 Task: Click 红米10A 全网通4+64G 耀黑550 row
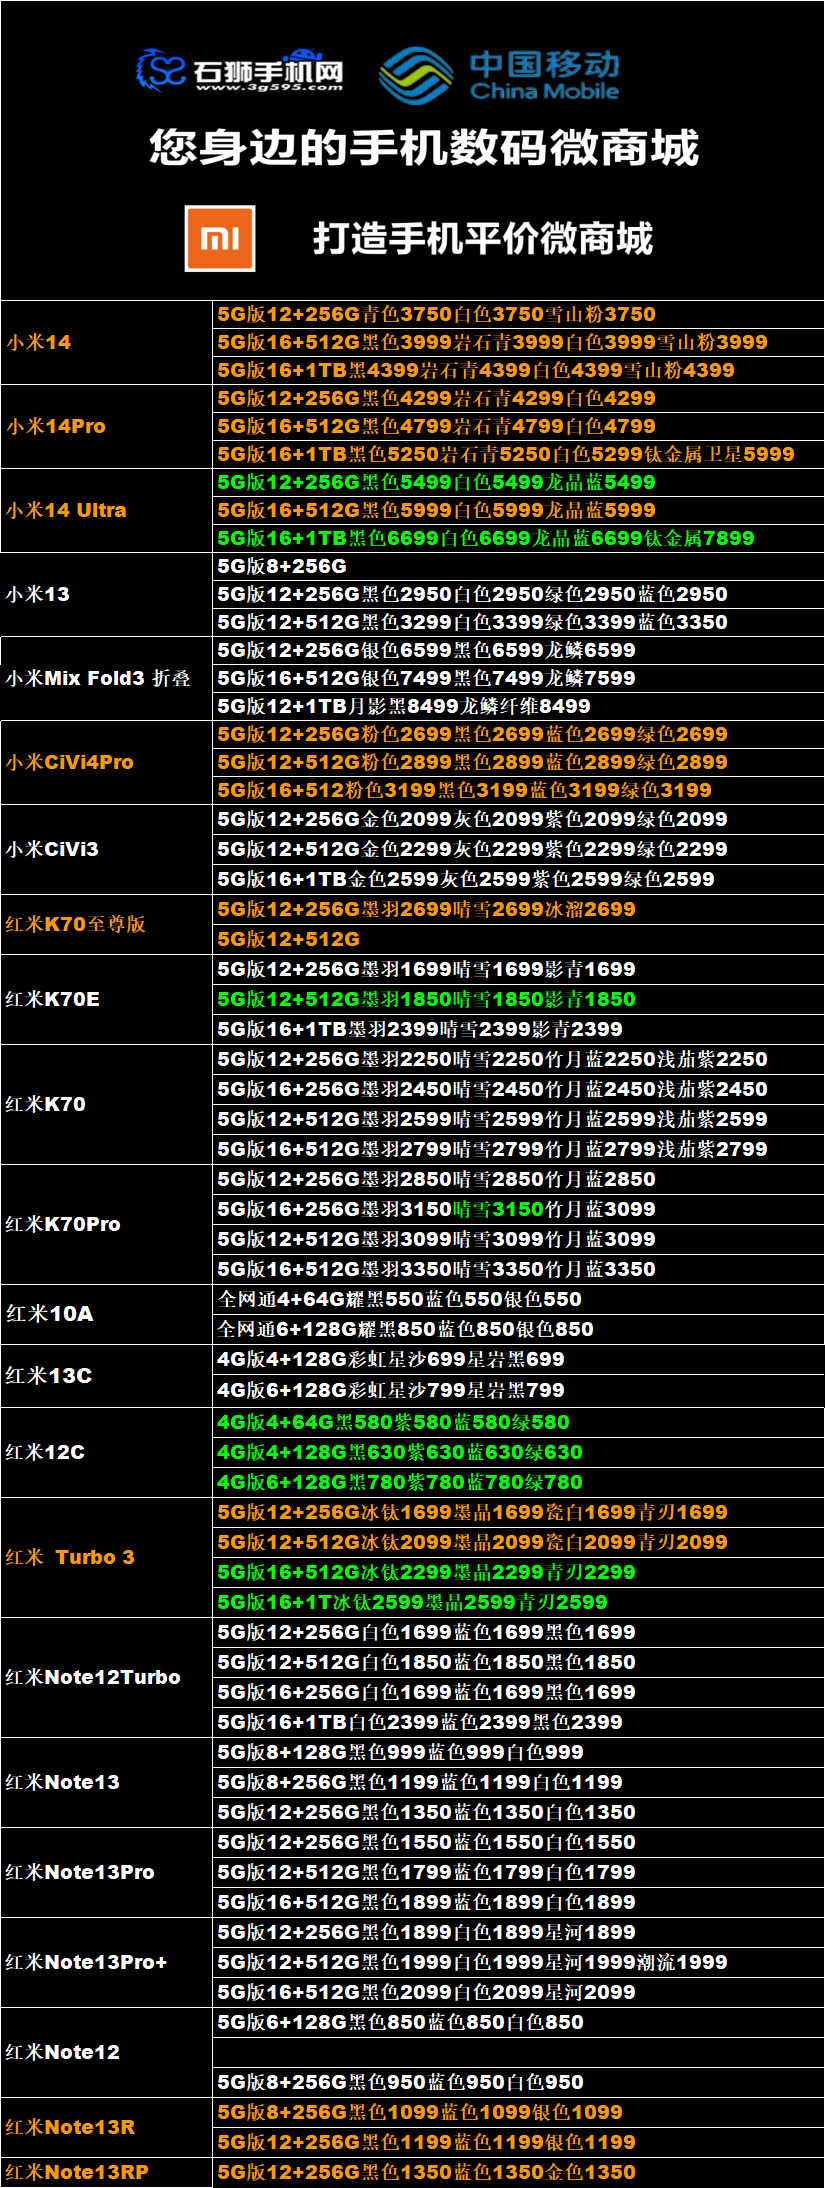[519, 1299]
